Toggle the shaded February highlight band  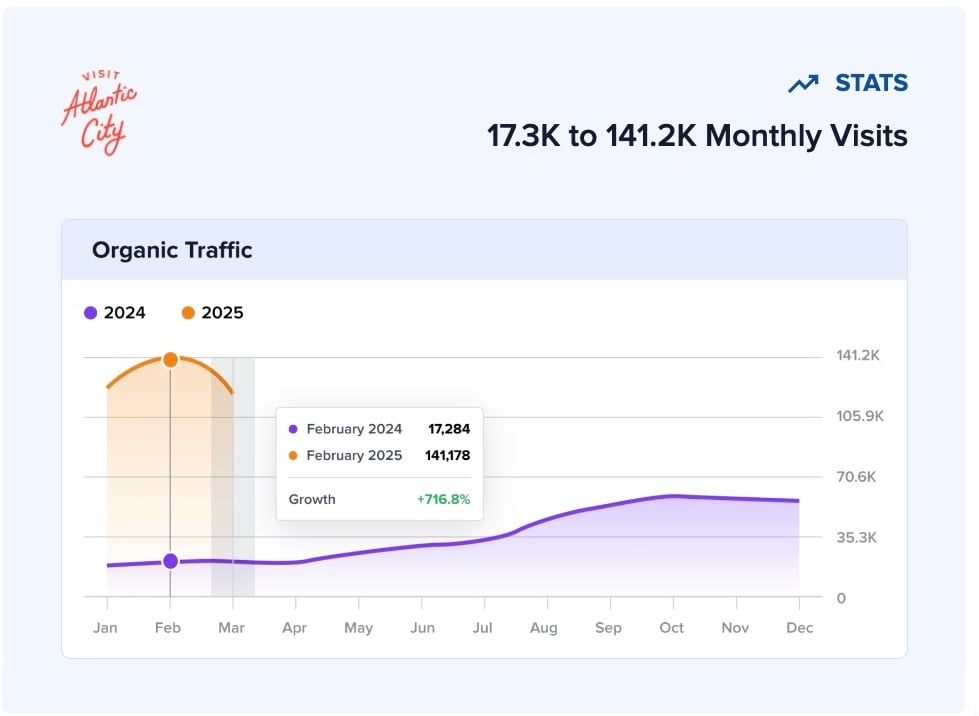point(232,470)
